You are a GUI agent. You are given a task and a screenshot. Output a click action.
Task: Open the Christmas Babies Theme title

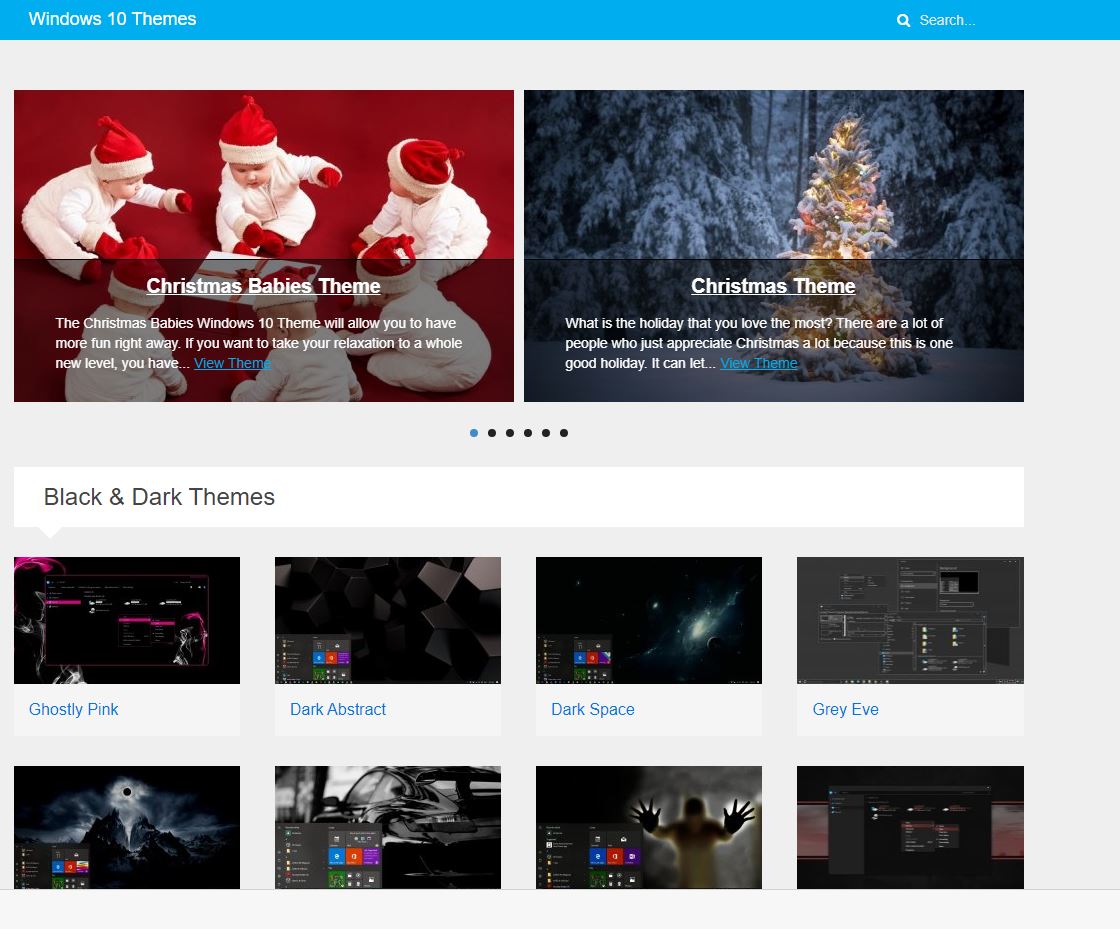point(263,286)
